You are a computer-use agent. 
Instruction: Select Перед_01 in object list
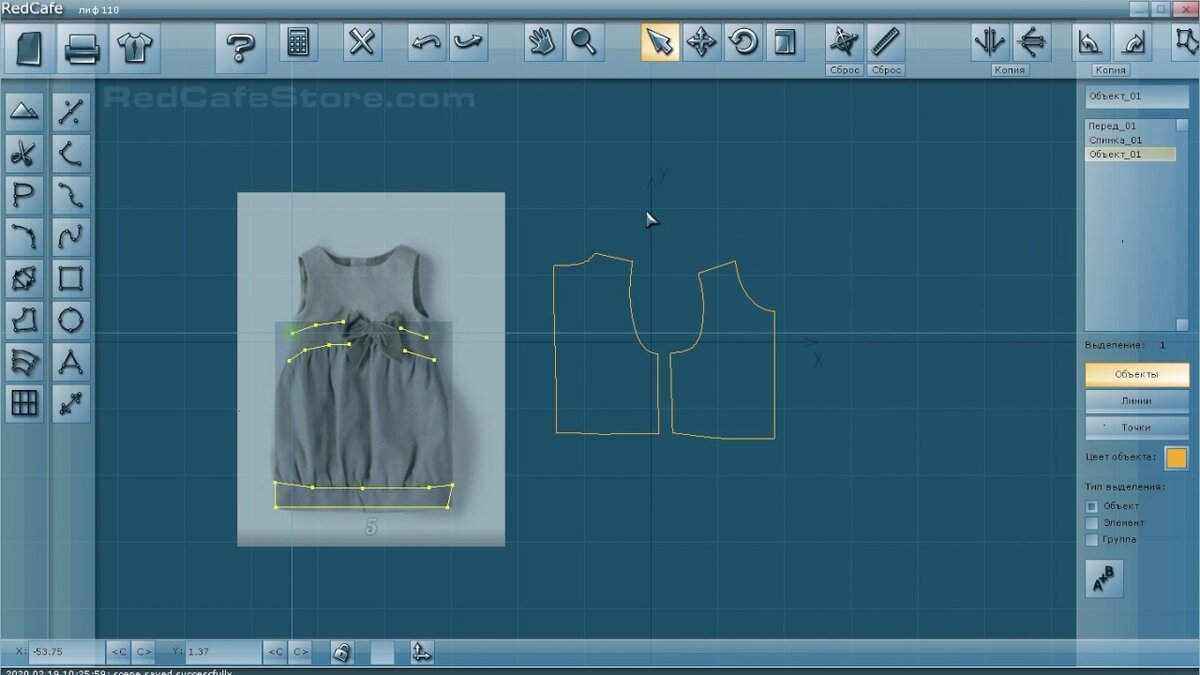coord(1130,126)
